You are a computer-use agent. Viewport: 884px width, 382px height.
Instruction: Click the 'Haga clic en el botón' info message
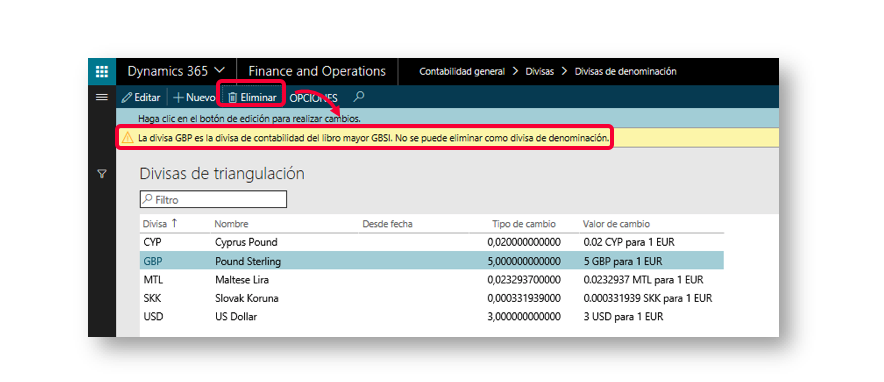click(x=249, y=119)
